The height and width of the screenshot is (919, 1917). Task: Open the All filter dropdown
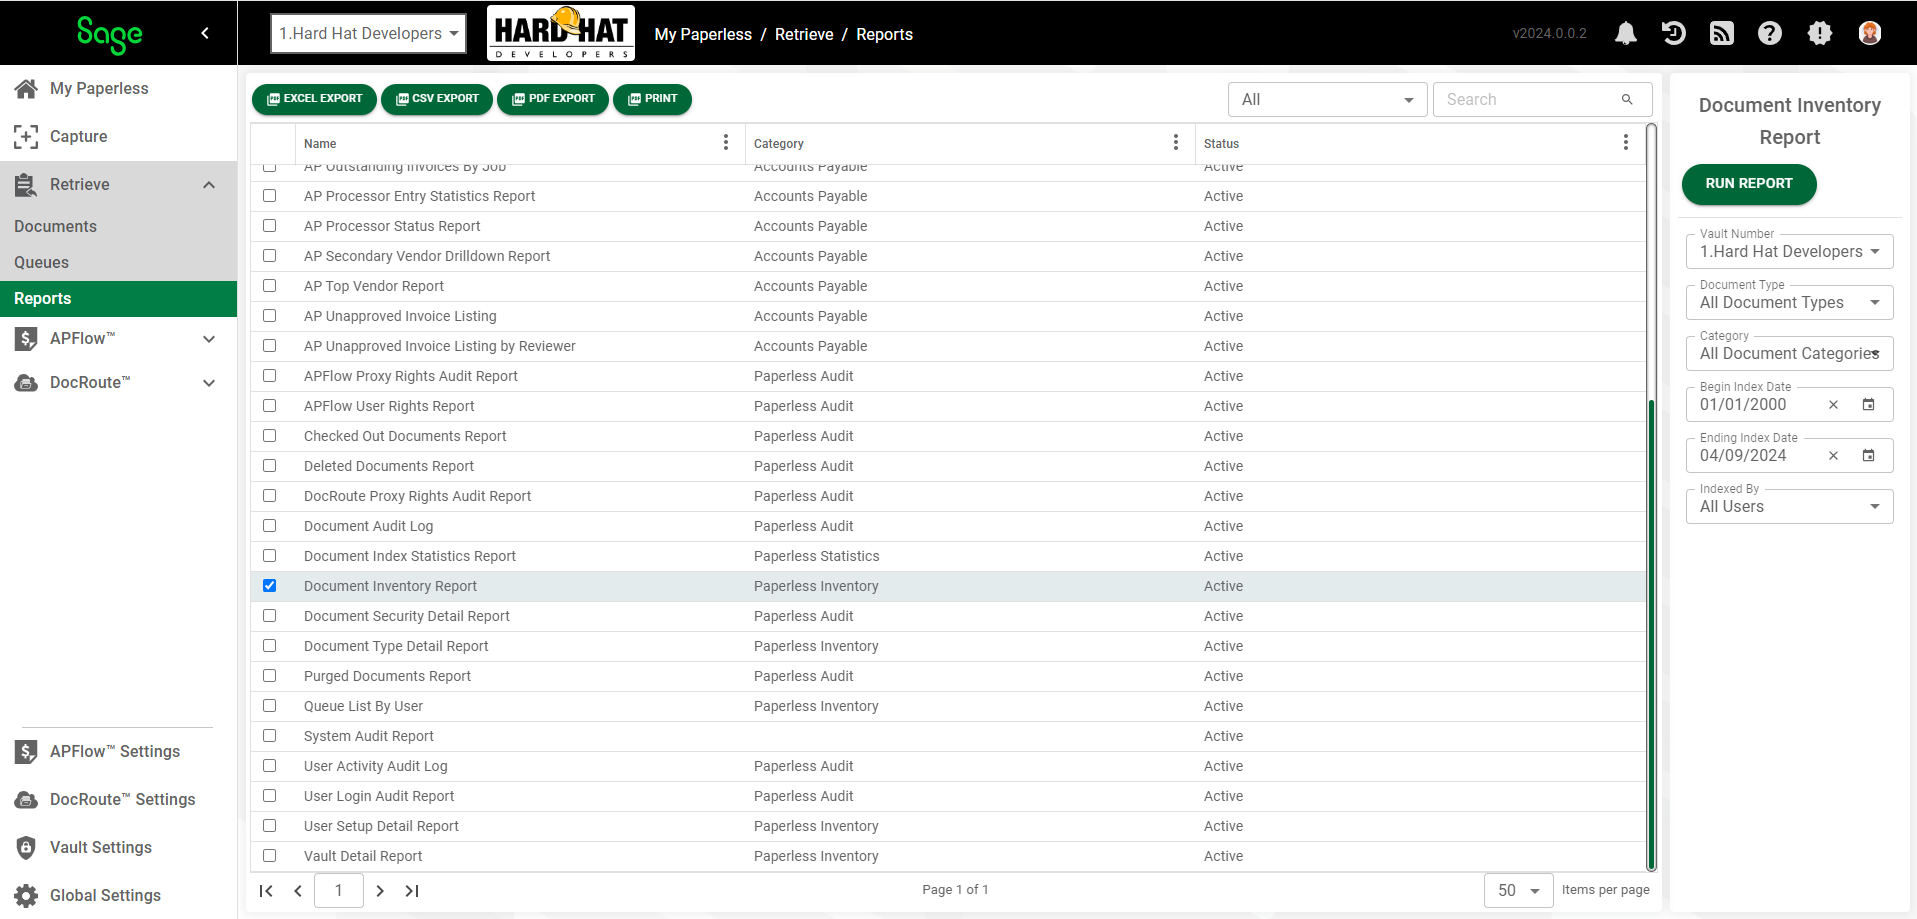1327,99
